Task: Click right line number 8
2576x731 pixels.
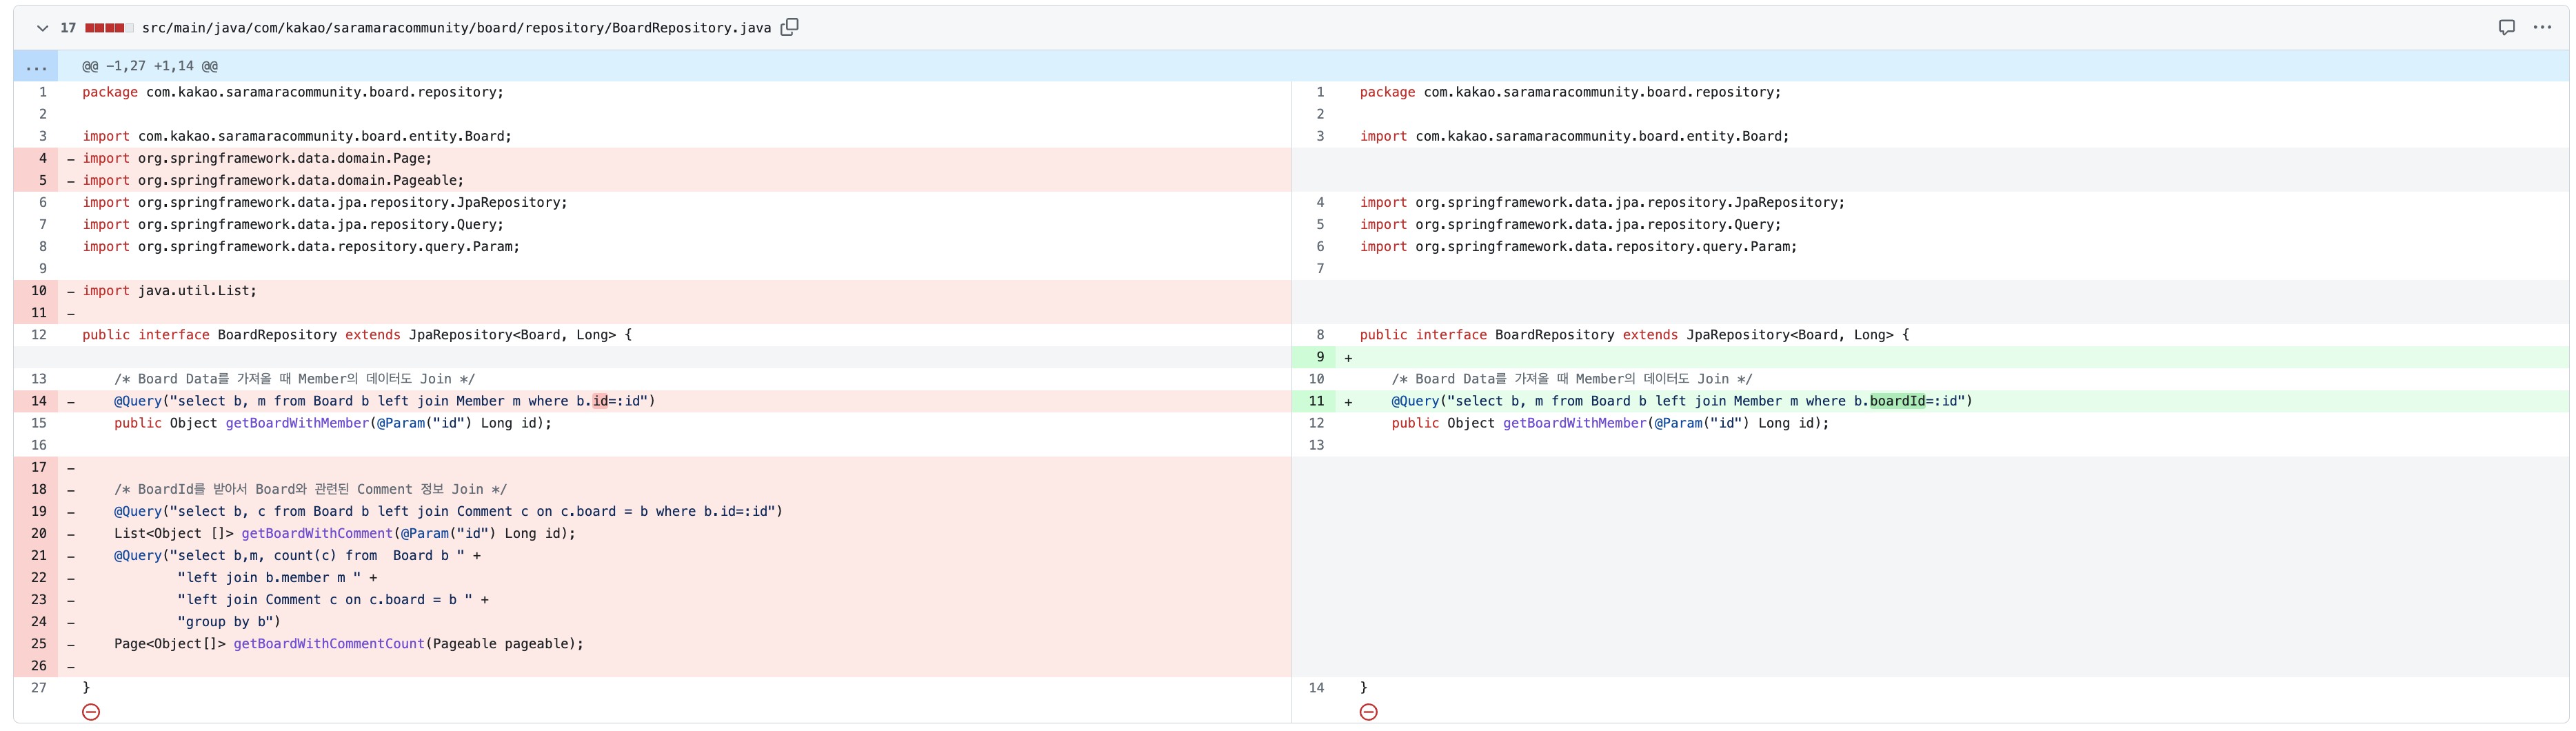Action: pyautogui.click(x=1320, y=335)
